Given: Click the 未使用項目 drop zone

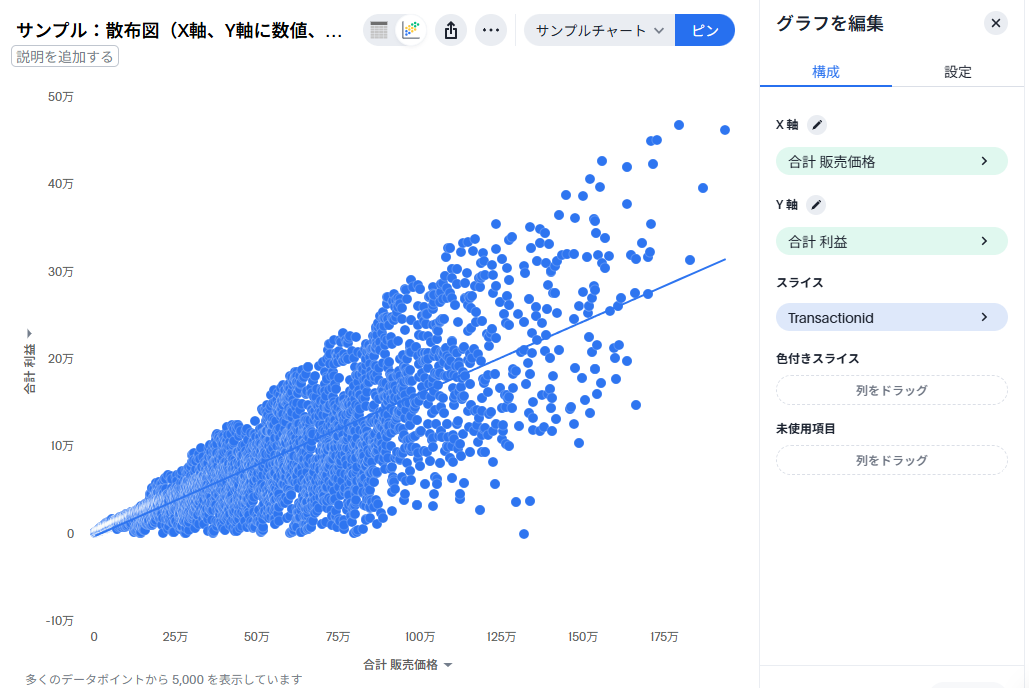Looking at the screenshot, I should click(891, 460).
